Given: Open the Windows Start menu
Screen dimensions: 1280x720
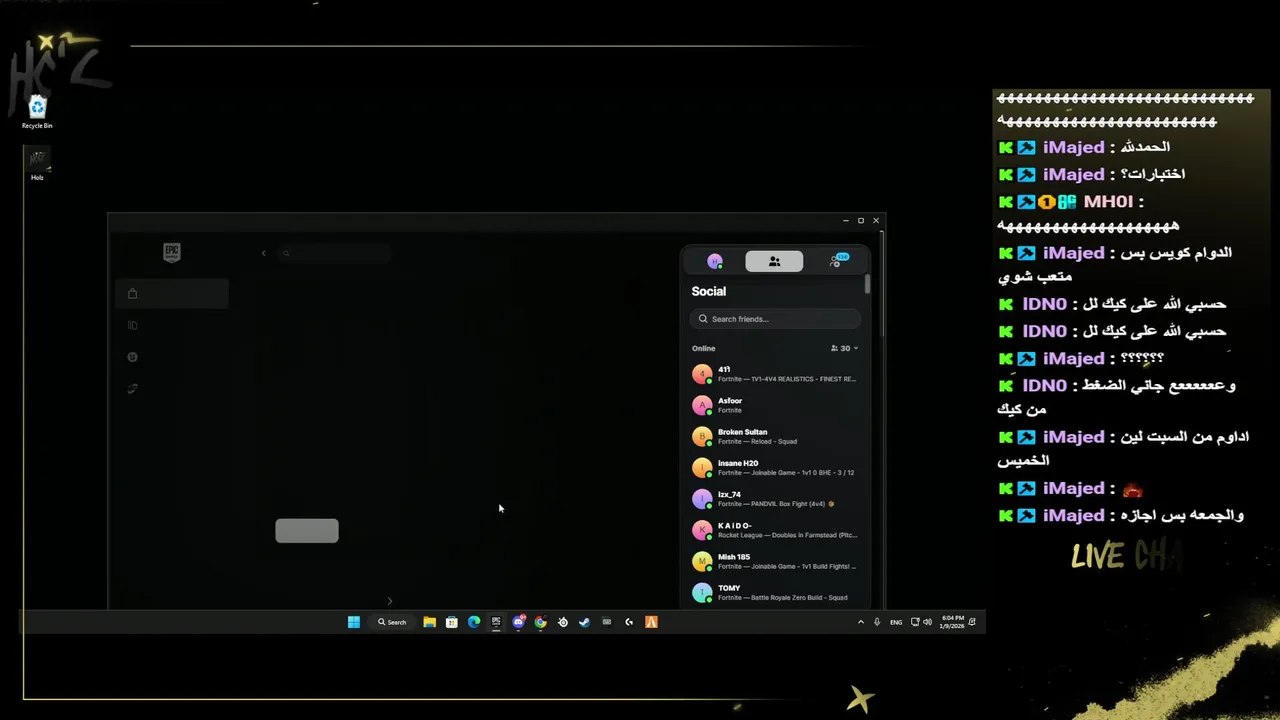Looking at the screenshot, I should pos(353,622).
